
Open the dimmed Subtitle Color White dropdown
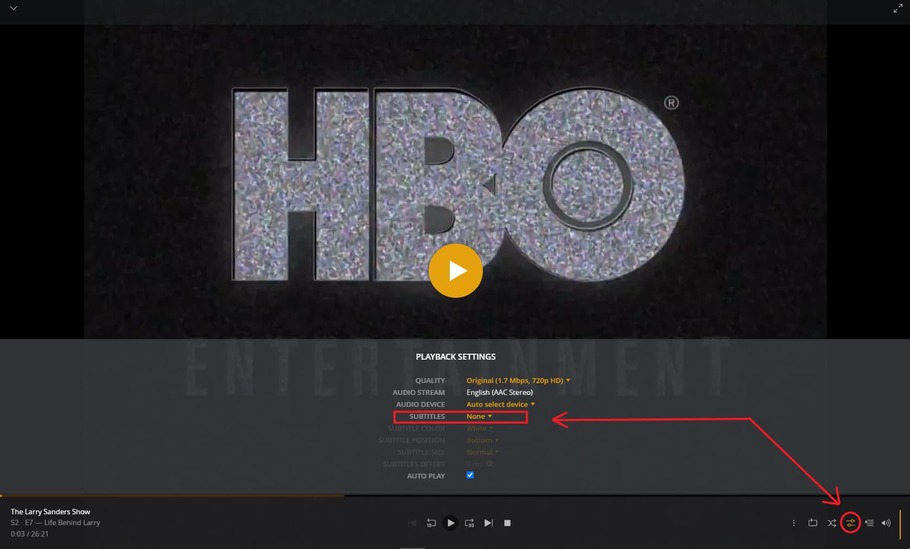(x=479, y=428)
